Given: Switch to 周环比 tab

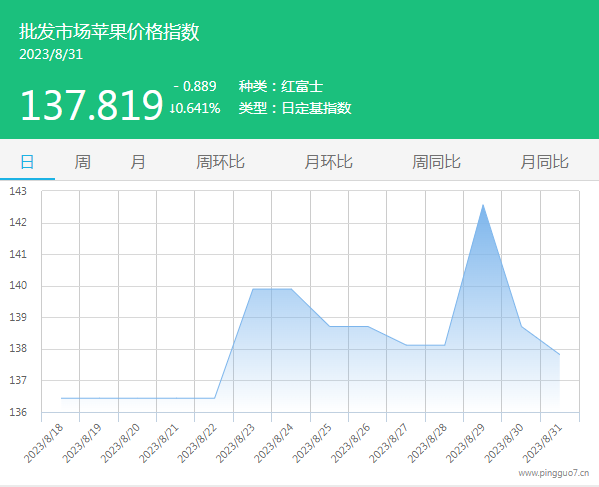Looking at the screenshot, I should point(220,162).
